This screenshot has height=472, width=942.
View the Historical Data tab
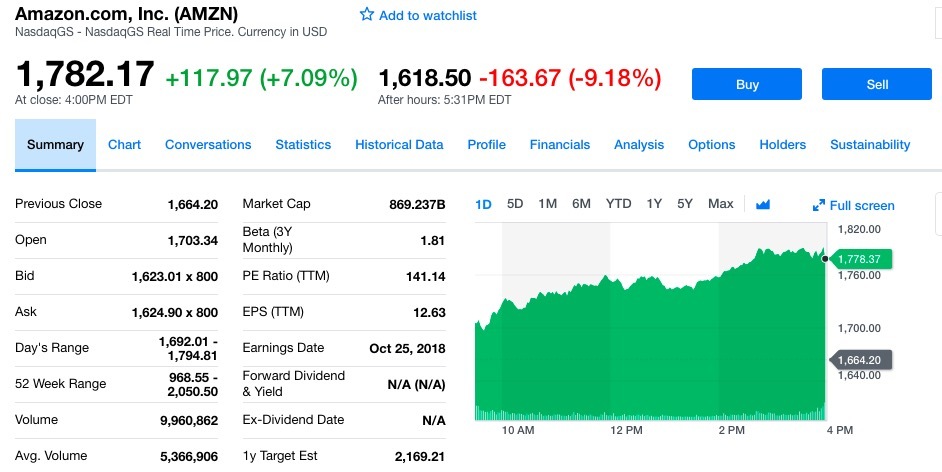[x=399, y=145]
